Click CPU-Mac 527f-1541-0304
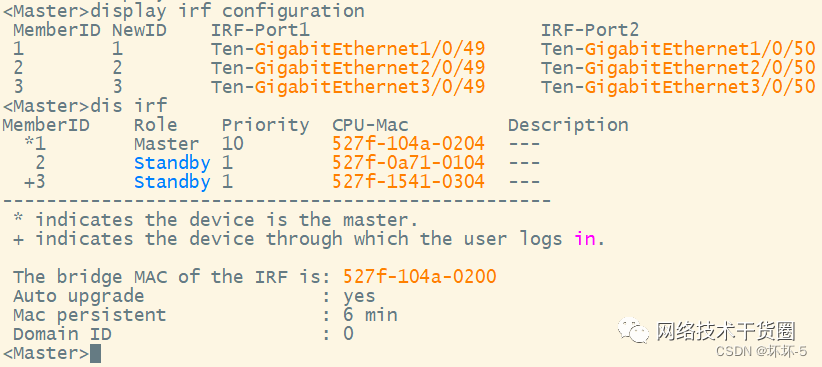Viewport: 822px width, 367px height. [x=408, y=182]
